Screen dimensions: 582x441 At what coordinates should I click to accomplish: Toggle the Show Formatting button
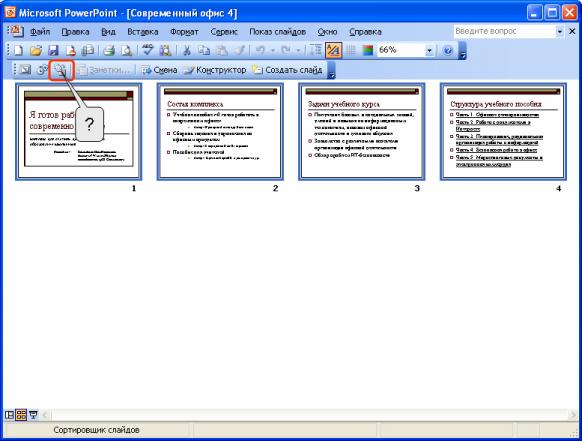pyautogui.click(x=333, y=50)
